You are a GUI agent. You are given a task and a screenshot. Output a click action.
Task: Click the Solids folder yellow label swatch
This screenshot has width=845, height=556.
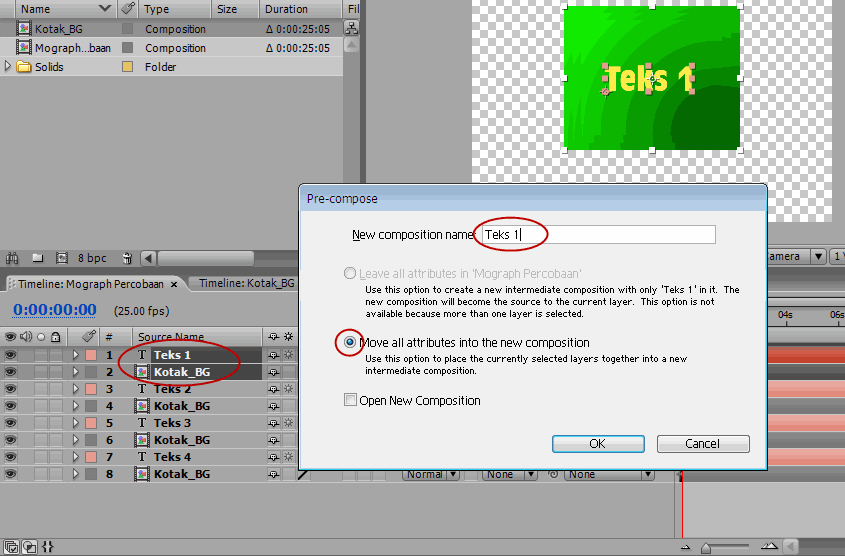coord(128,67)
